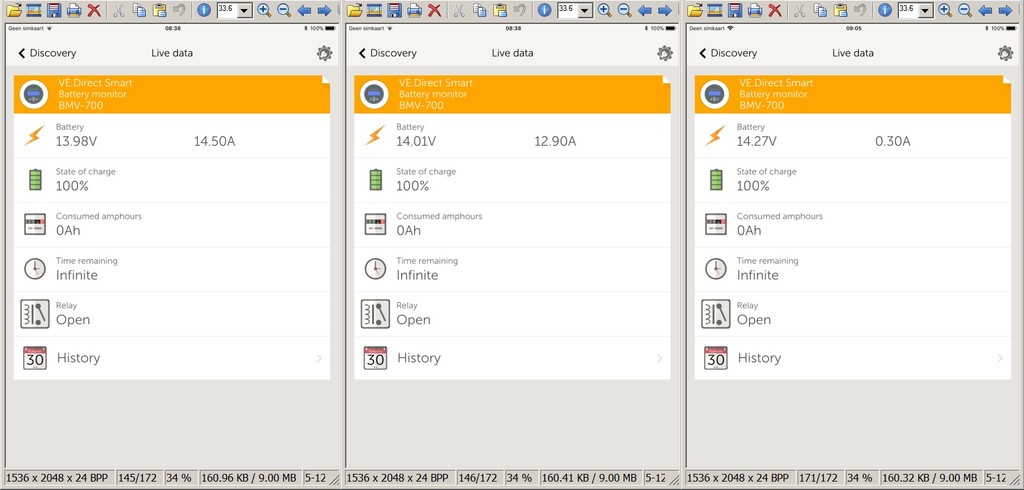Show image info in the middle viewer window
The width and height of the screenshot is (1024, 490).
[x=544, y=10]
